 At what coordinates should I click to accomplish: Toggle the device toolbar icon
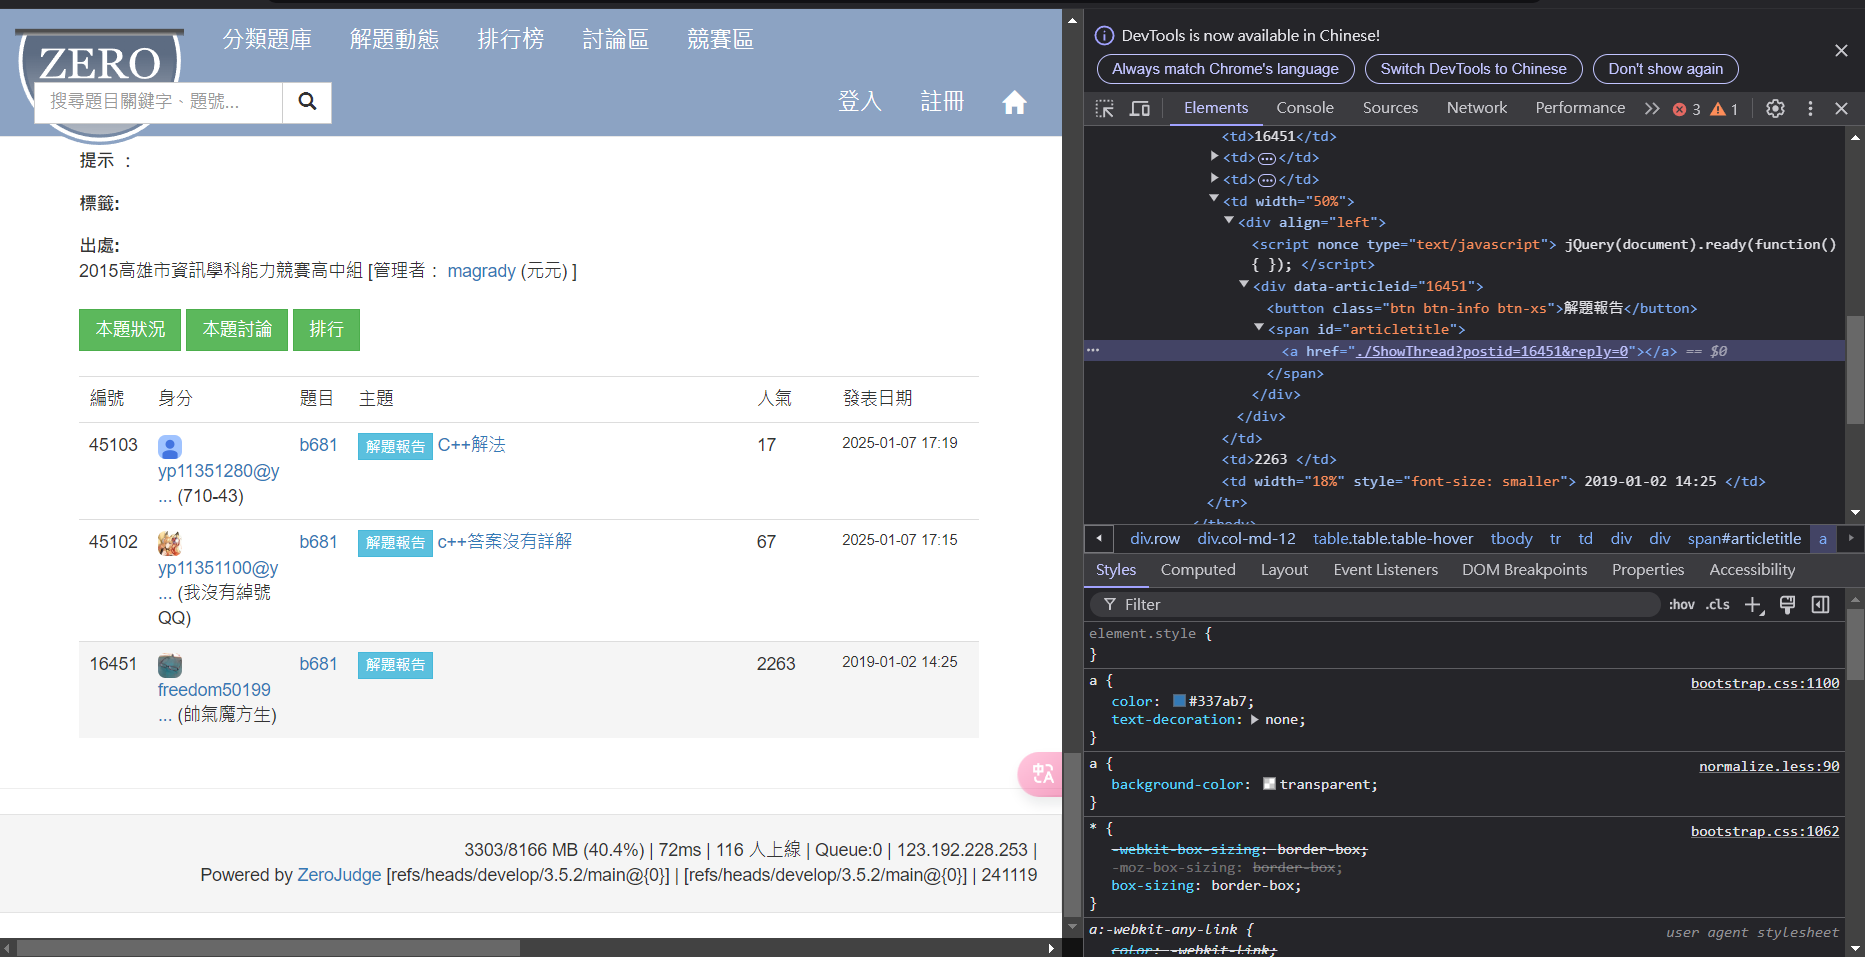(1139, 109)
